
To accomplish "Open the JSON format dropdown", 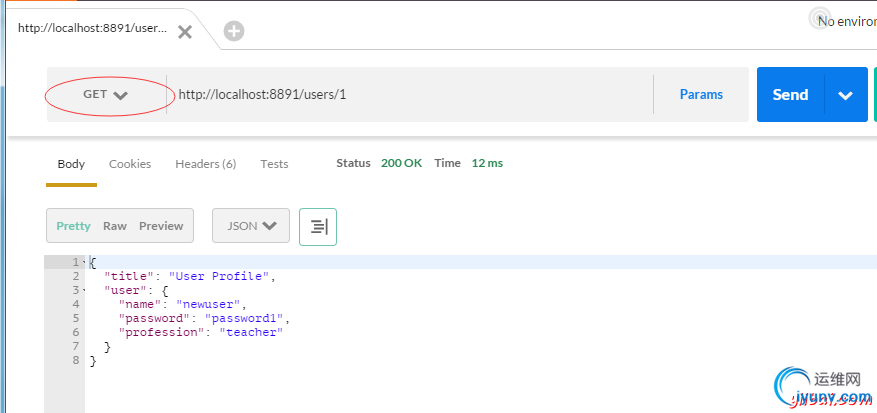I will pos(251,226).
